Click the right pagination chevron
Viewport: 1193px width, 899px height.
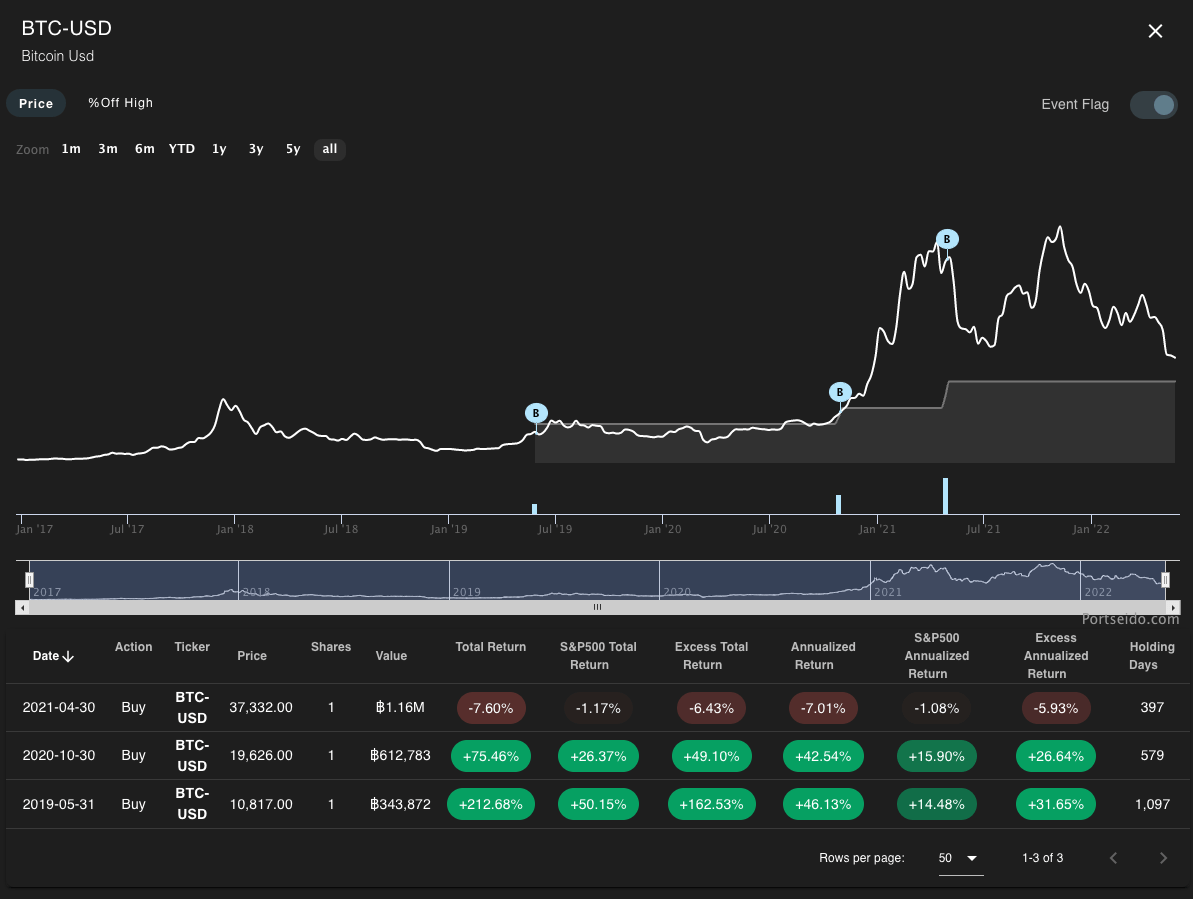pos(1163,857)
